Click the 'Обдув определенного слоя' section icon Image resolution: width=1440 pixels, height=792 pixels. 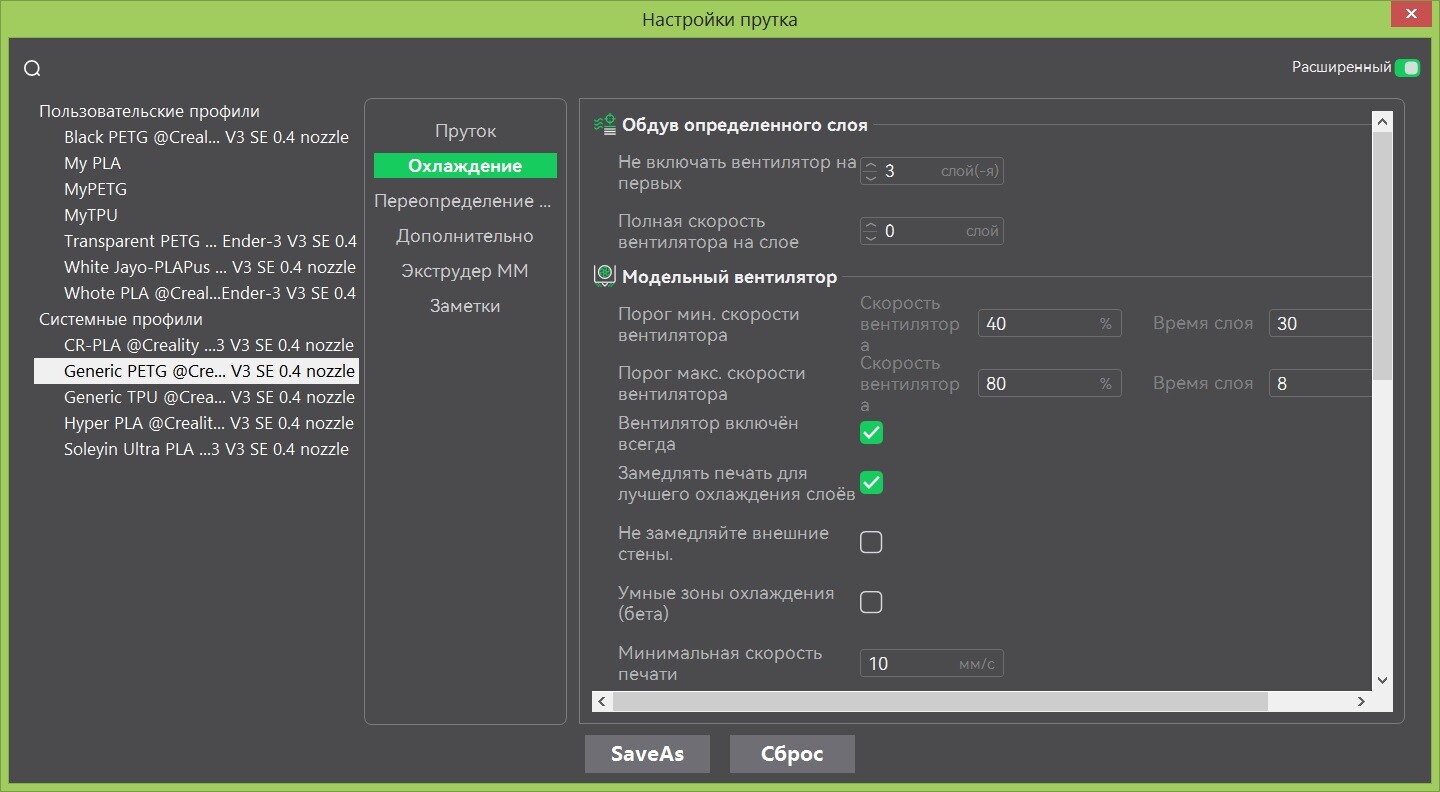click(605, 125)
